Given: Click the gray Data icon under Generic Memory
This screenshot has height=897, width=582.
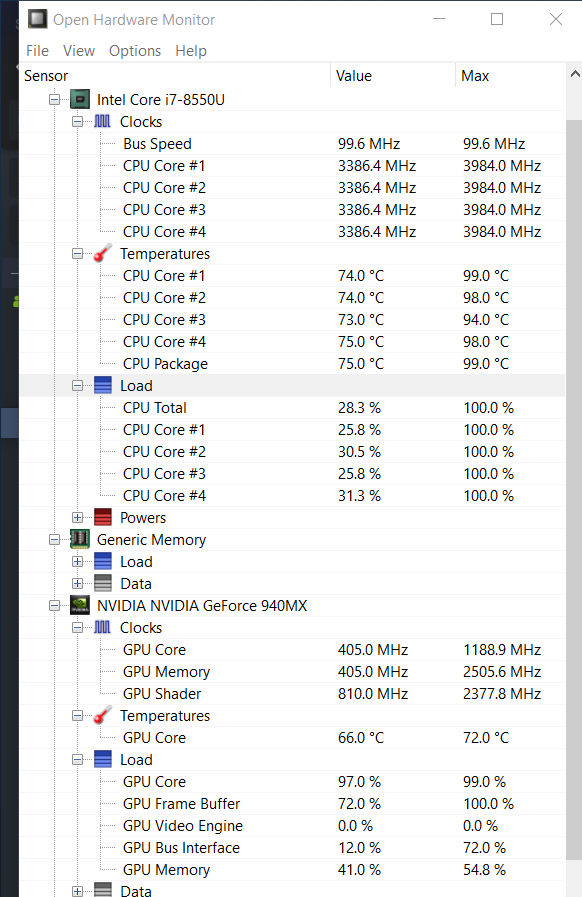Looking at the screenshot, I should 103,584.
